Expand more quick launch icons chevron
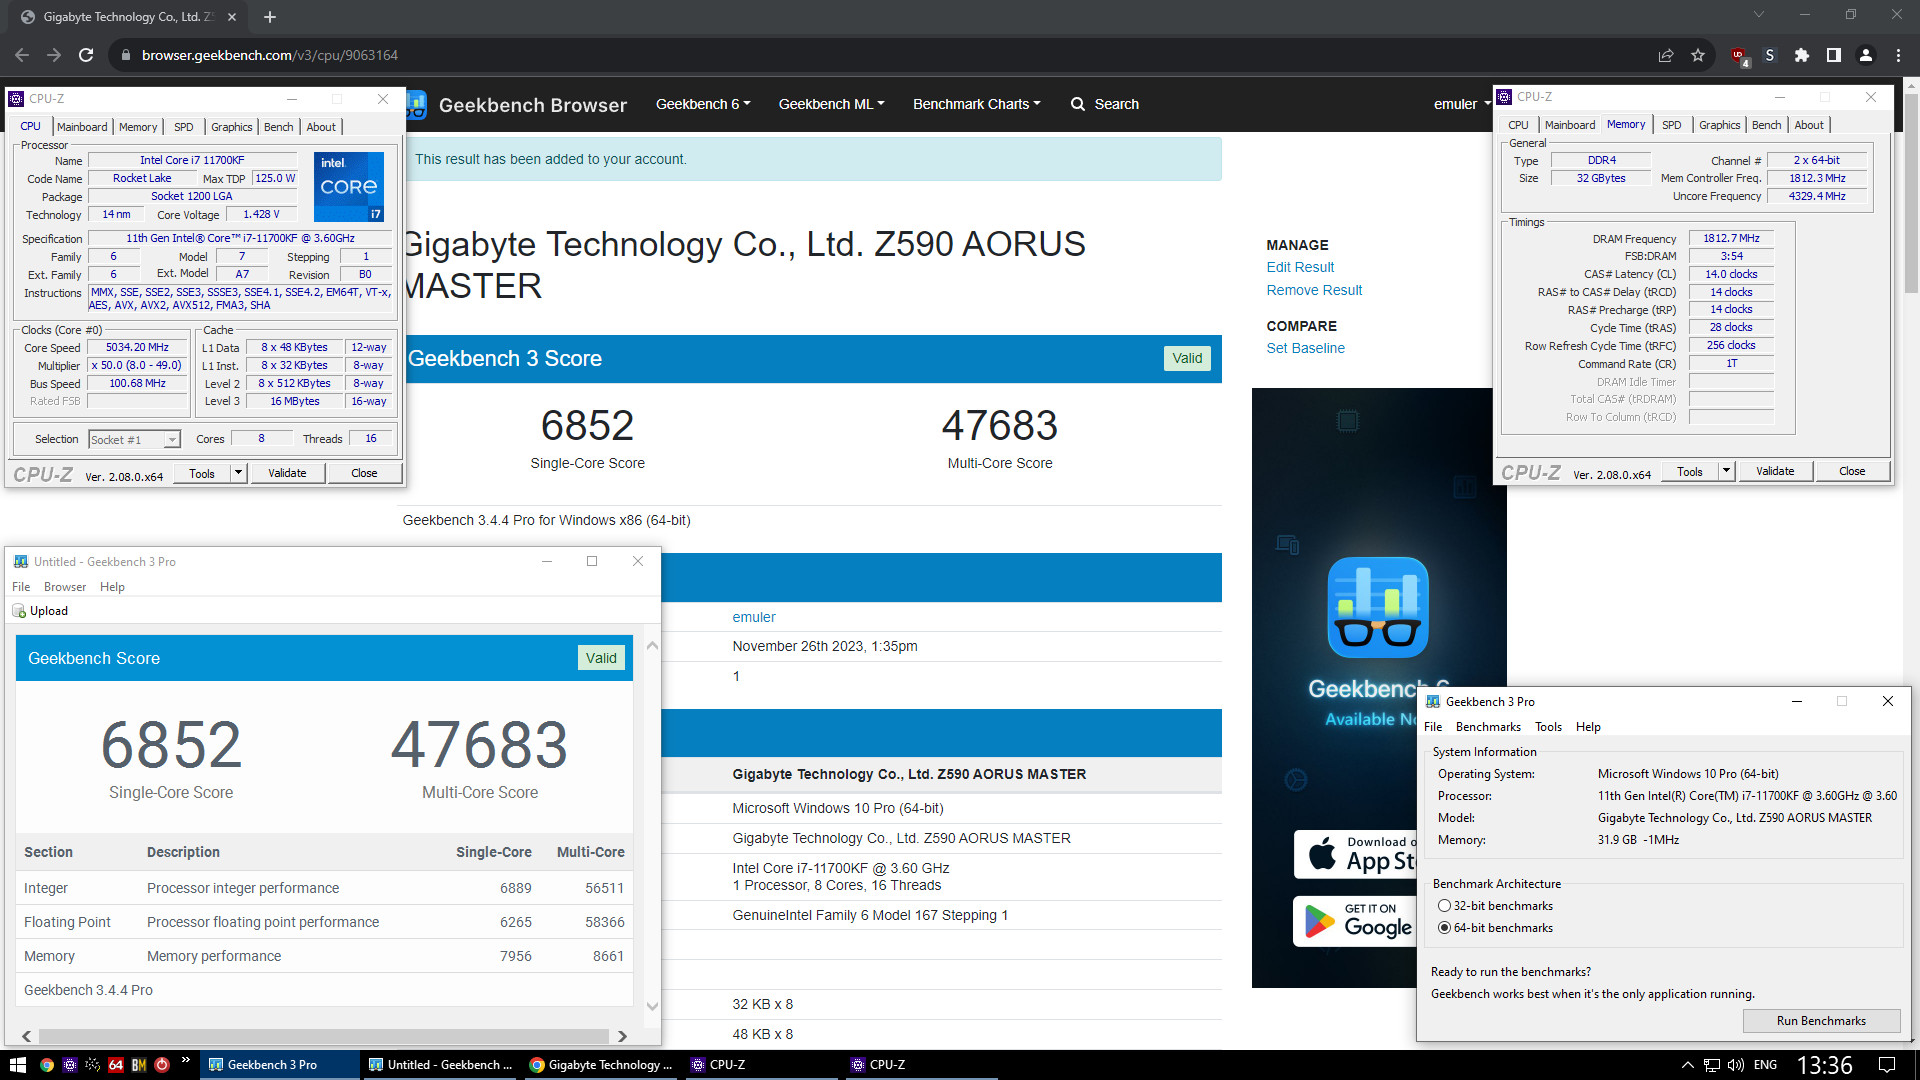 pyautogui.click(x=185, y=1060)
